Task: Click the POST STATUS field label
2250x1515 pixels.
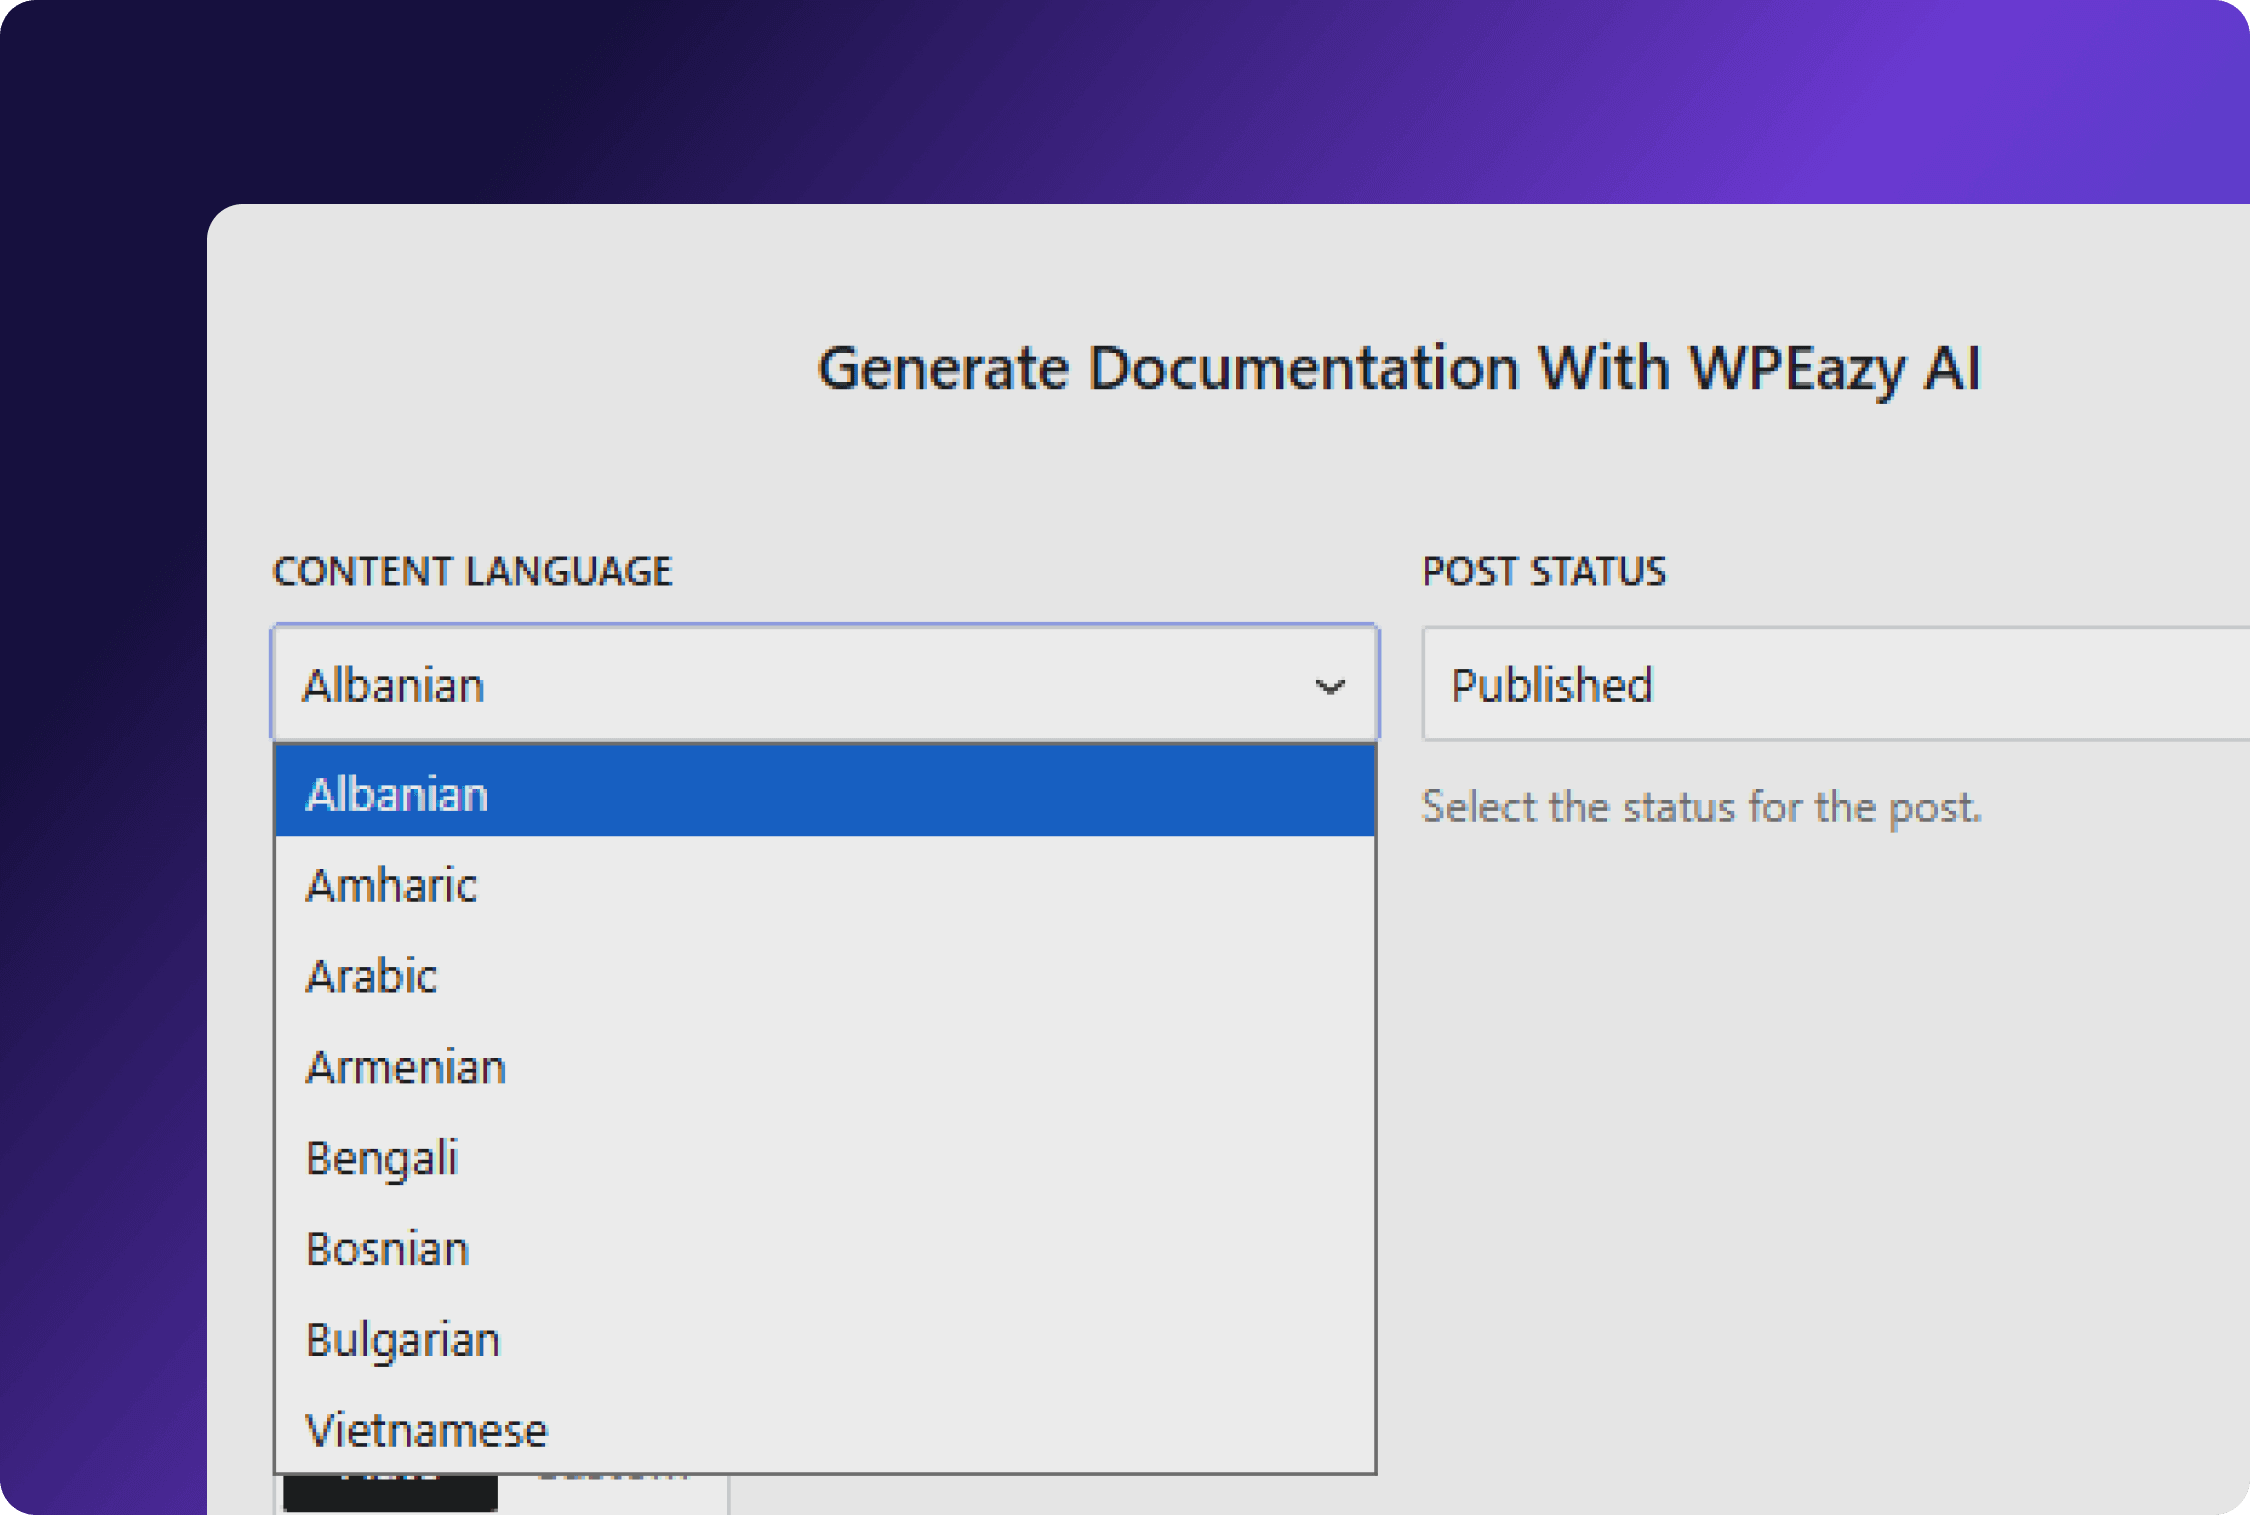Action: coord(1544,571)
